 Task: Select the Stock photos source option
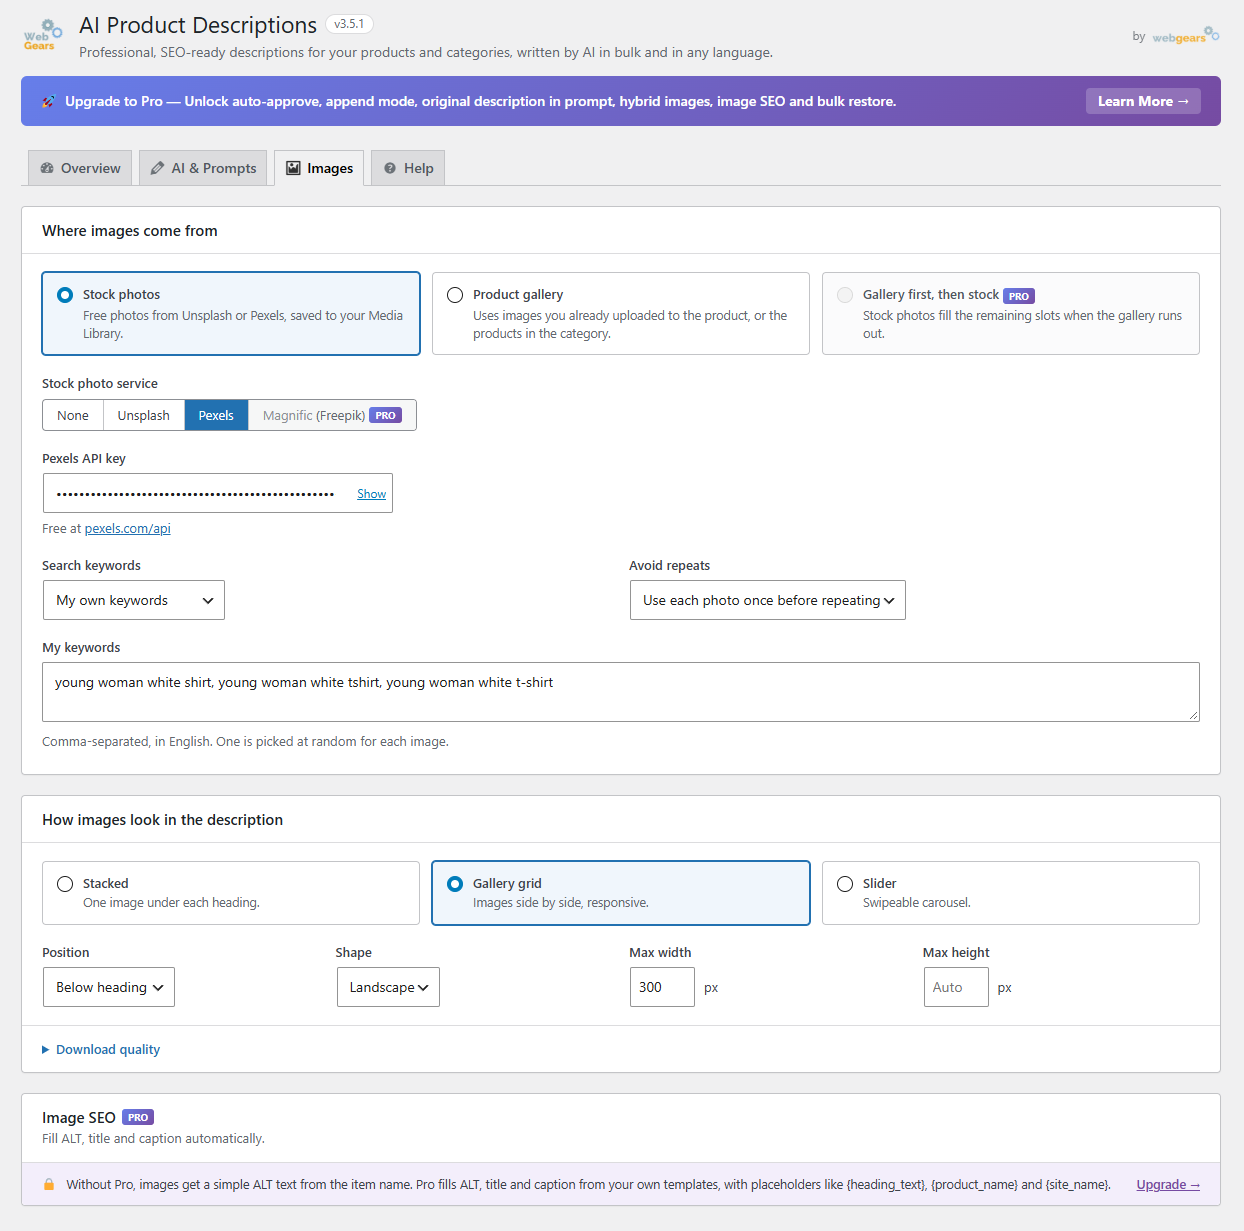pyautogui.click(x=231, y=313)
